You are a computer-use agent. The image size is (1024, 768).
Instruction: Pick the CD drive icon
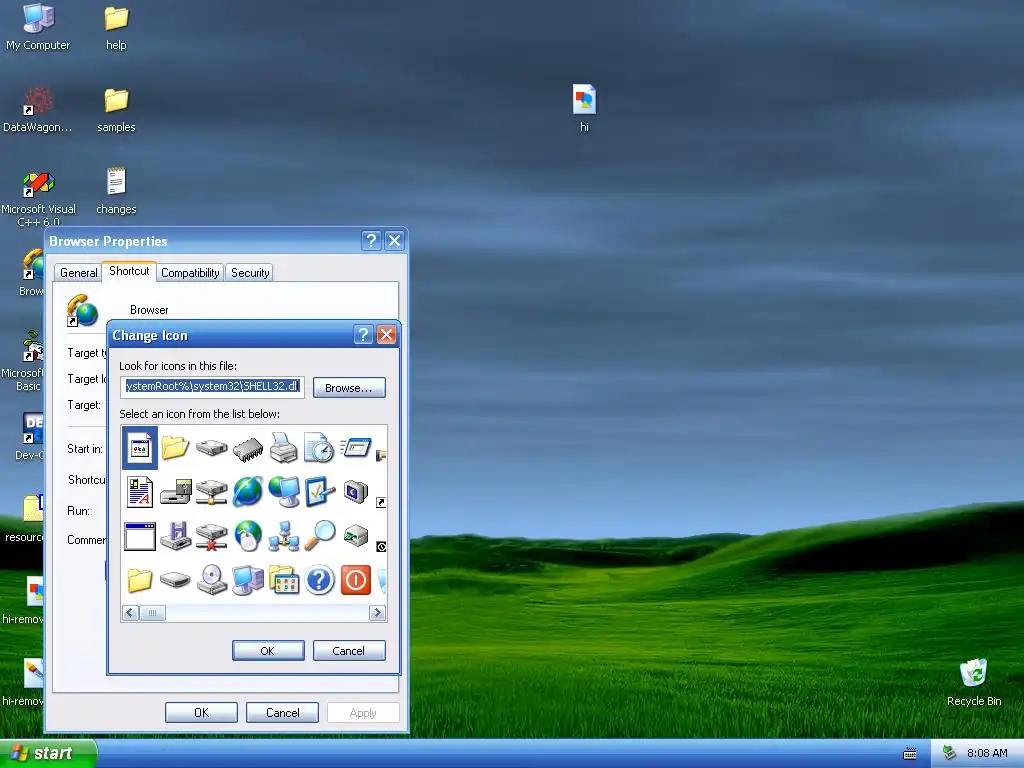[x=212, y=580]
